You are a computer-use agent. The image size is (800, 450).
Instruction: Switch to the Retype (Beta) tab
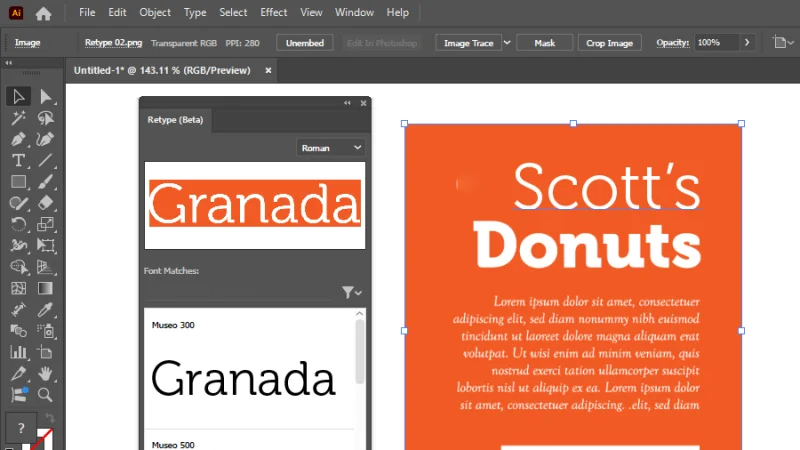click(x=175, y=120)
